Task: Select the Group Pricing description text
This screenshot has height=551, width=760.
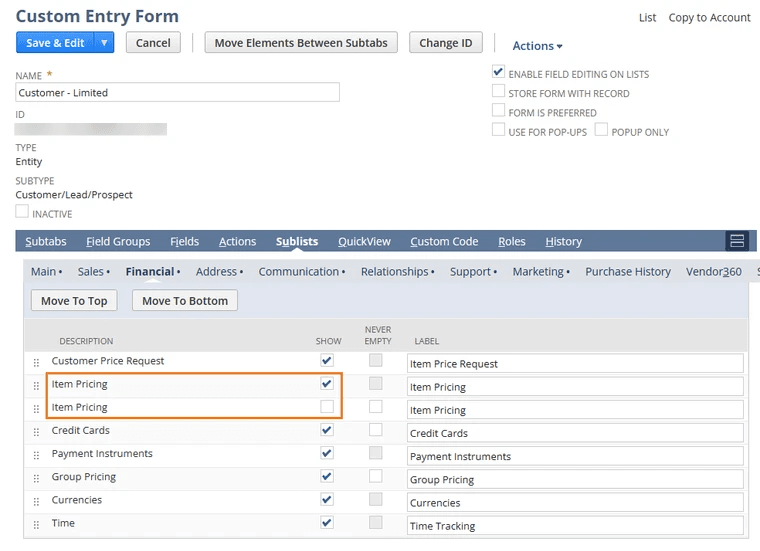Action: click(x=84, y=477)
